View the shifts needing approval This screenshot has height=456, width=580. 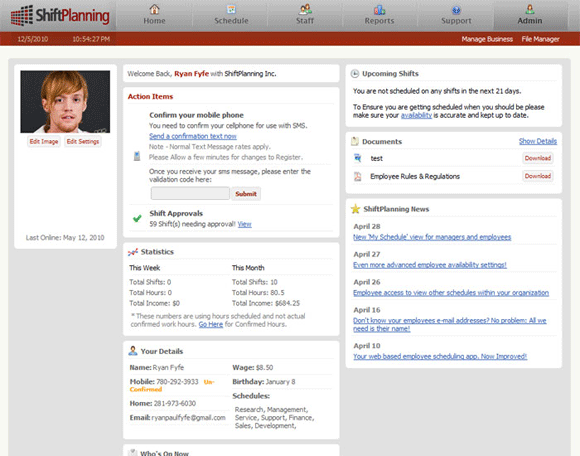click(x=245, y=224)
